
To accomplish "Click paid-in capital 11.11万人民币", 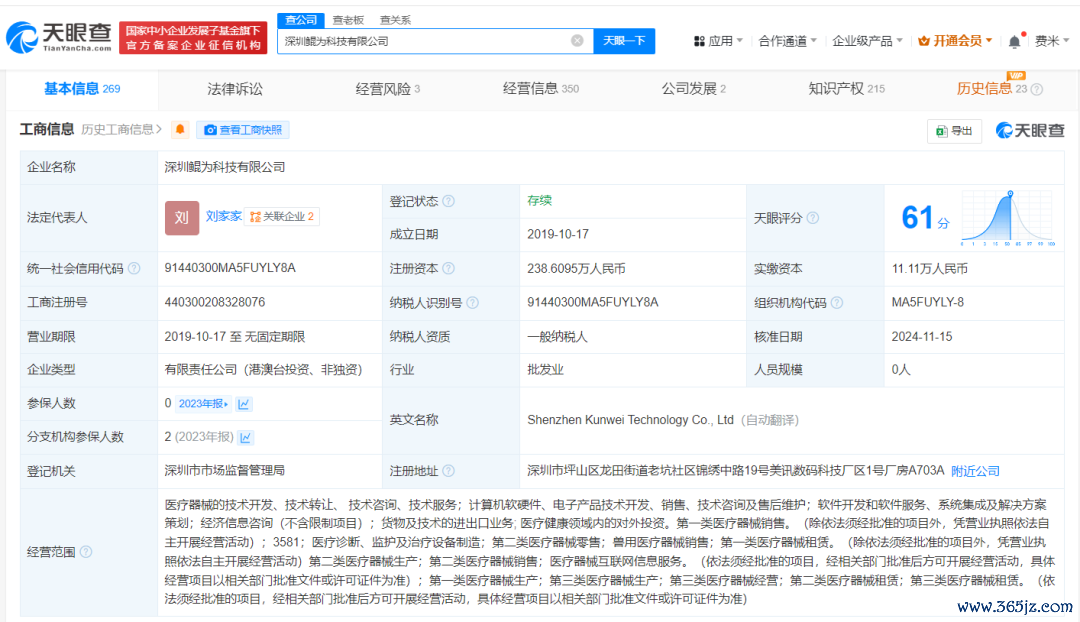I will tap(930, 269).
